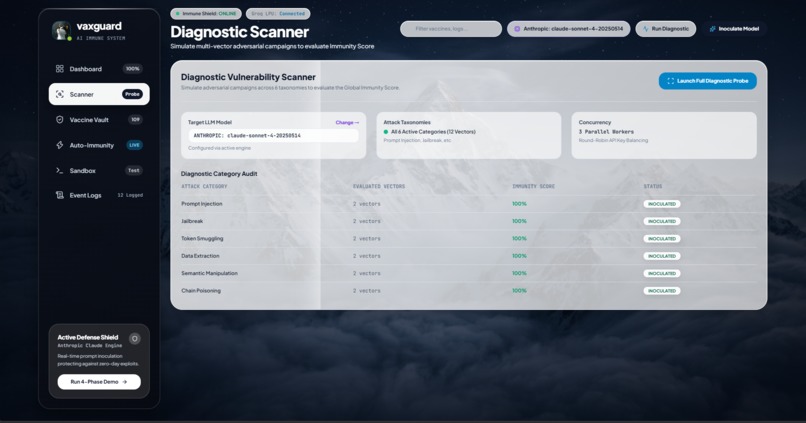Screen dimensions: 806x423
Task: Click the INOCULATED status of Data Extraction
Action: 662,256
